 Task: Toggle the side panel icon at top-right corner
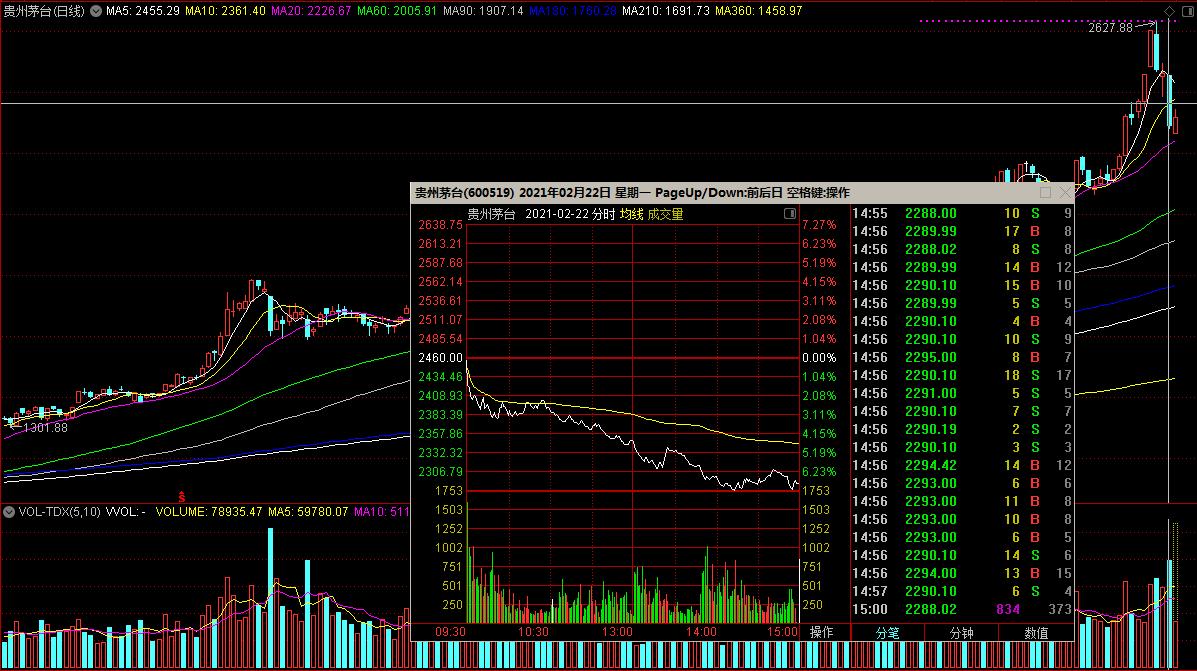click(x=1187, y=11)
